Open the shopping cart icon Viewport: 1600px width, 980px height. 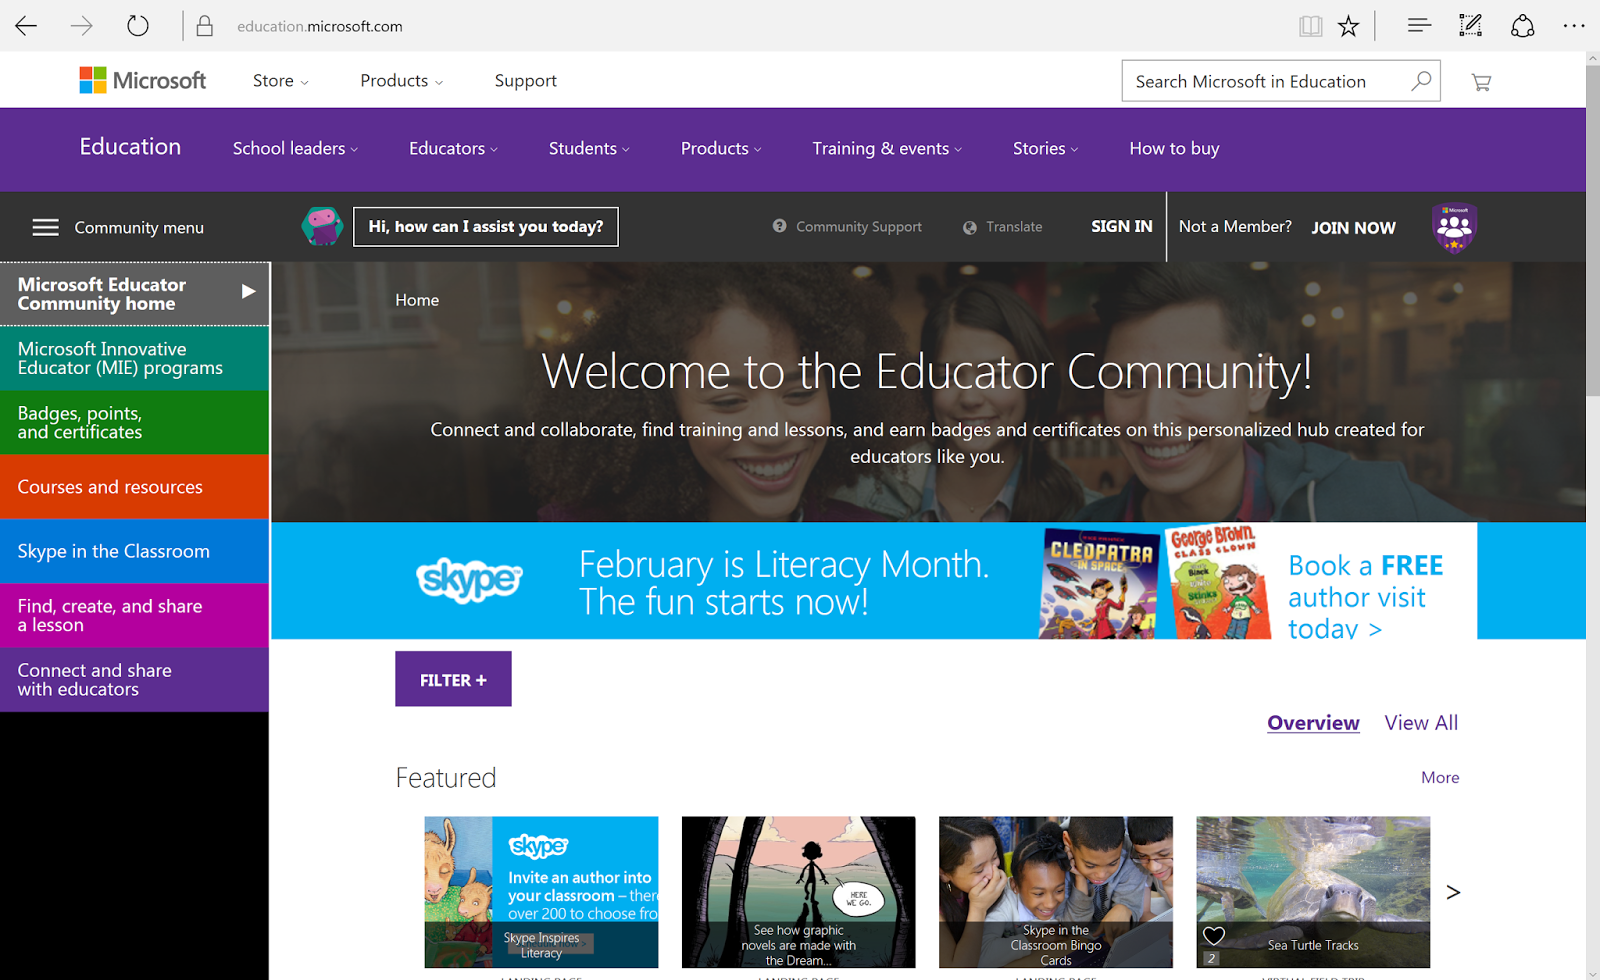1481,82
